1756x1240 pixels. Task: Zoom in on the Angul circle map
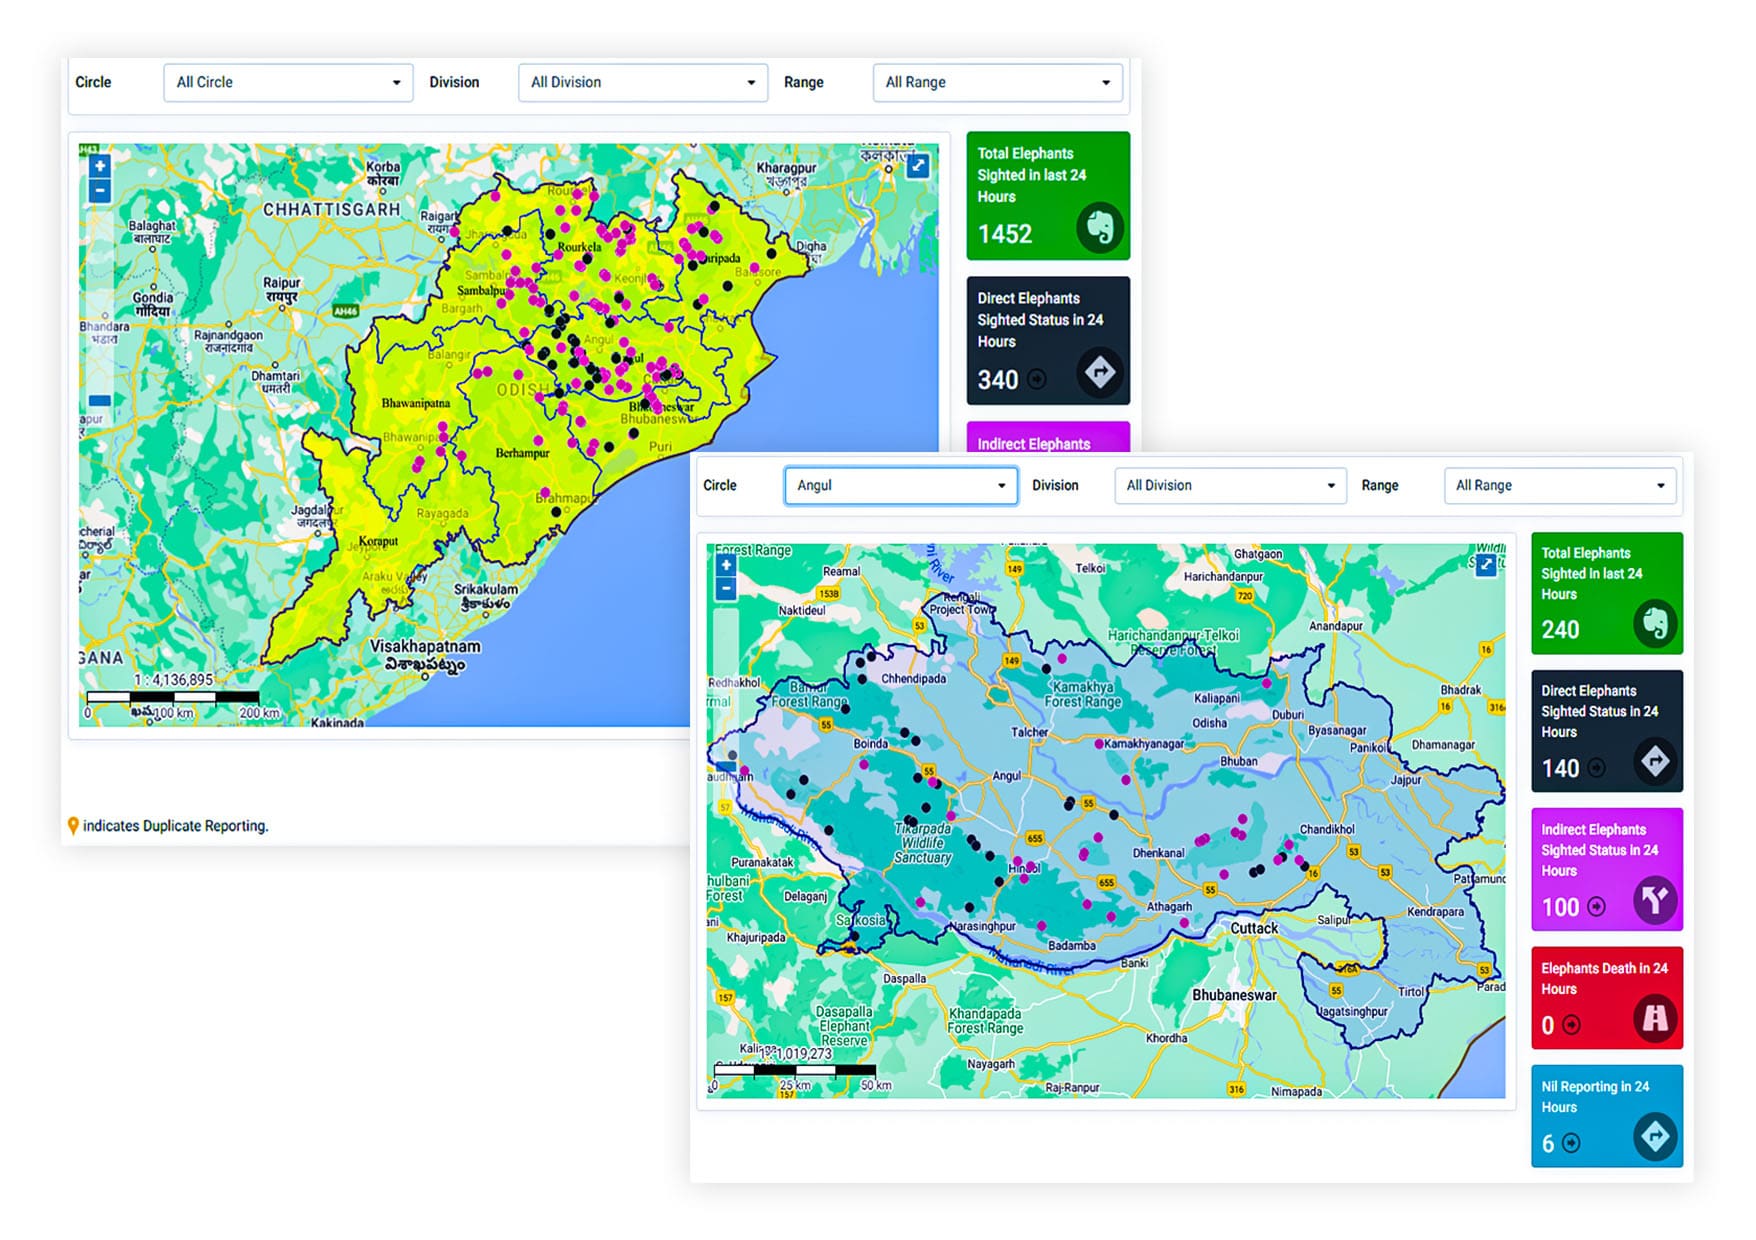(726, 565)
